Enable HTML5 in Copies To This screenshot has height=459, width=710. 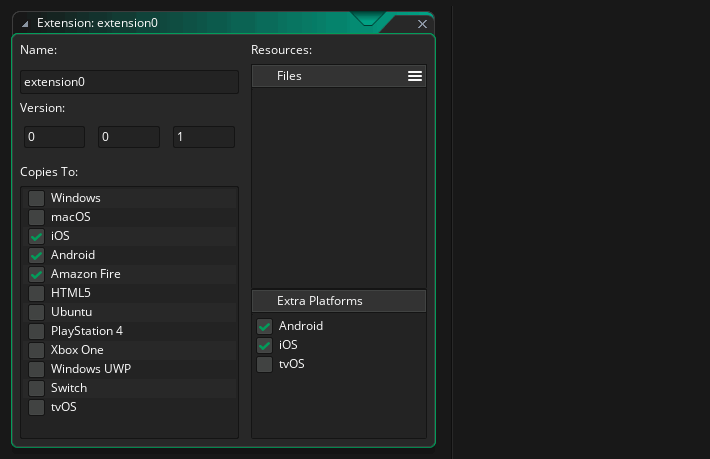[x=36, y=293]
